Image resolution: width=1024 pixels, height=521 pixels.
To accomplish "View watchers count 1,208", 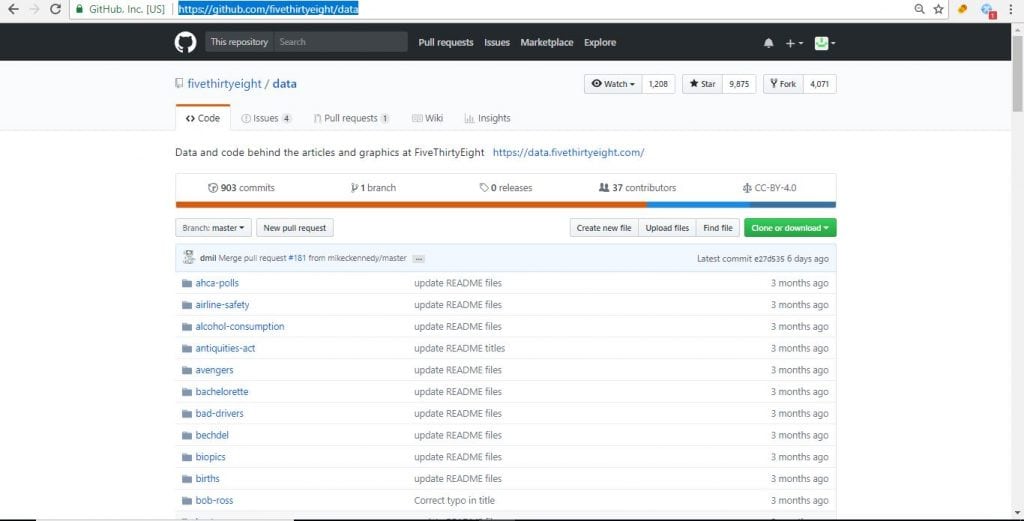I will pyautogui.click(x=658, y=84).
